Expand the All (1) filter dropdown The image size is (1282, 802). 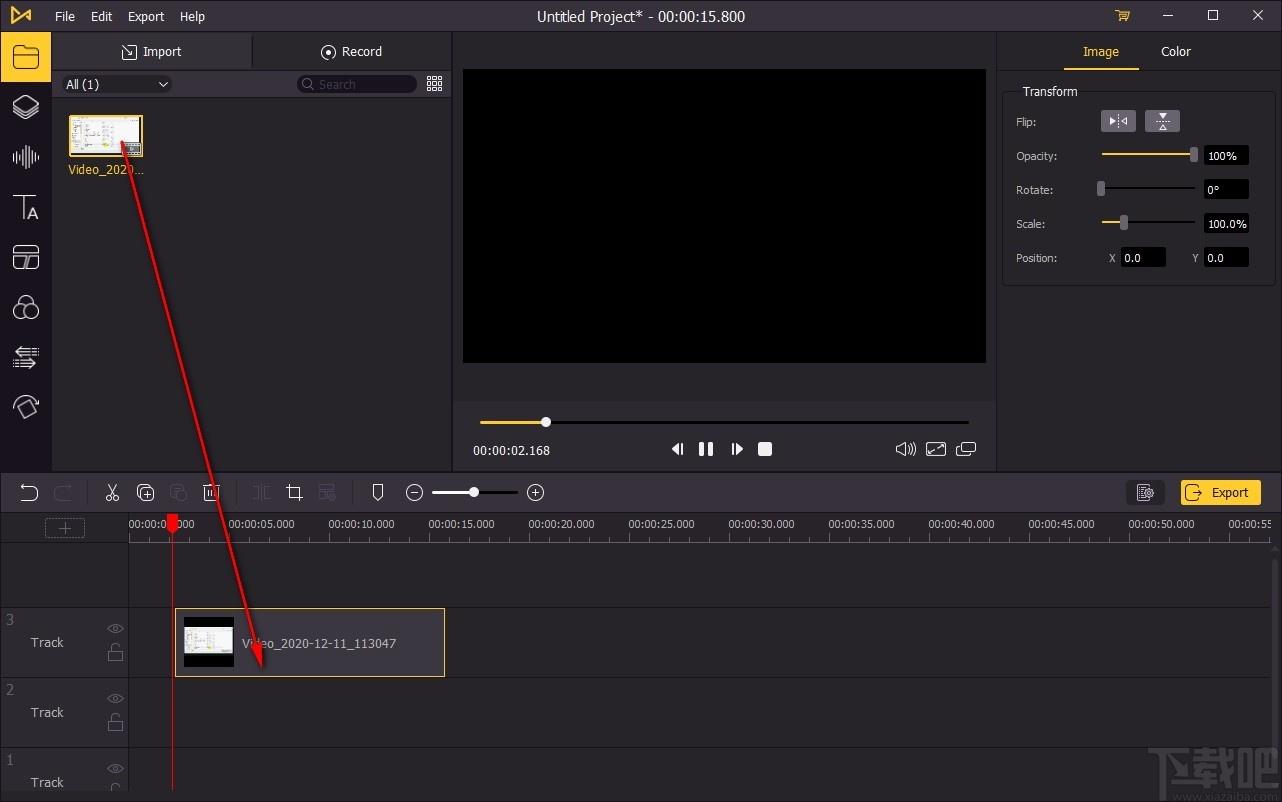coord(117,85)
